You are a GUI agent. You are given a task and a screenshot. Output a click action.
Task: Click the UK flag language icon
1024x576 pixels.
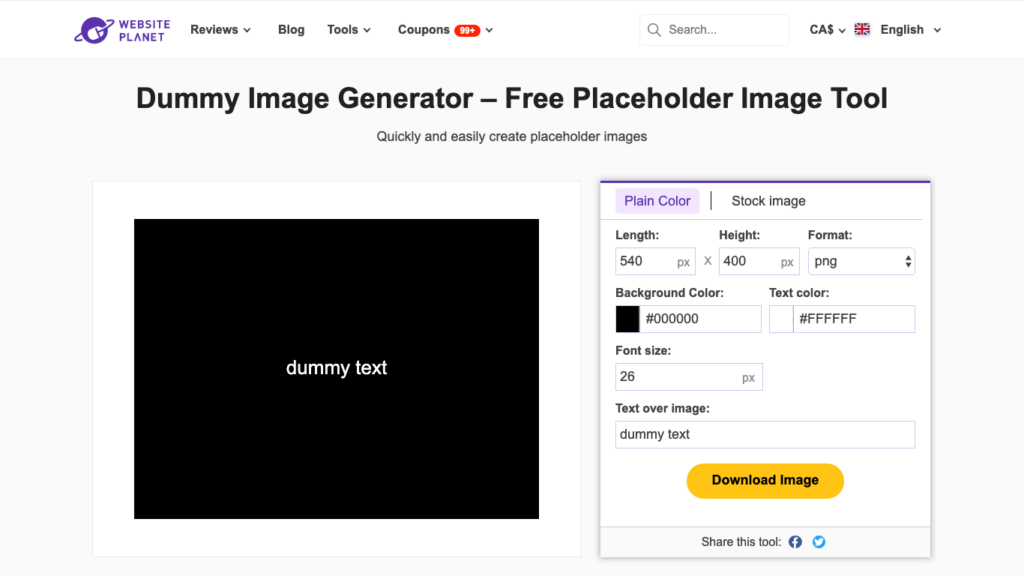(862, 29)
